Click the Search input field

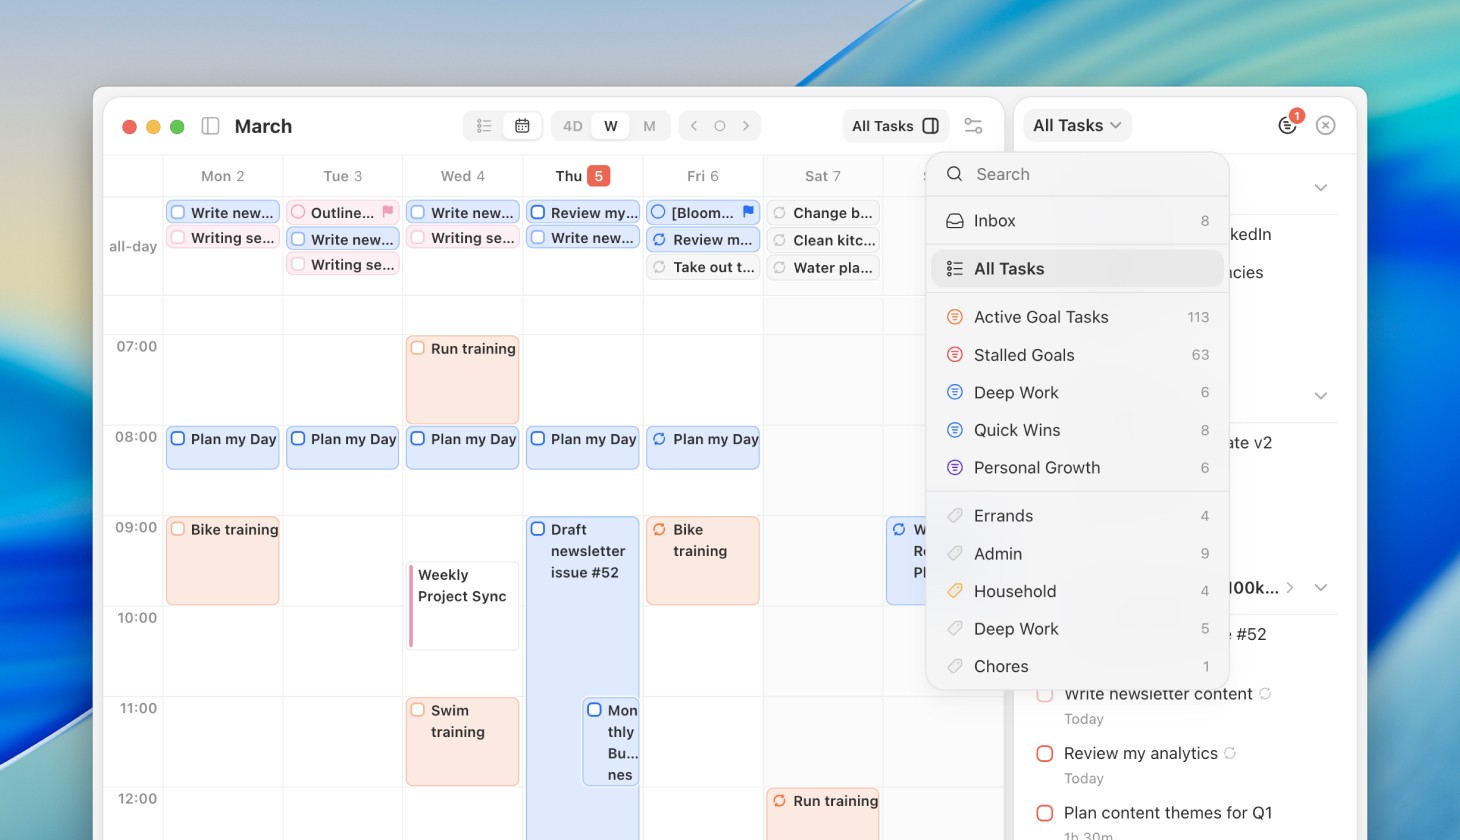click(1077, 174)
